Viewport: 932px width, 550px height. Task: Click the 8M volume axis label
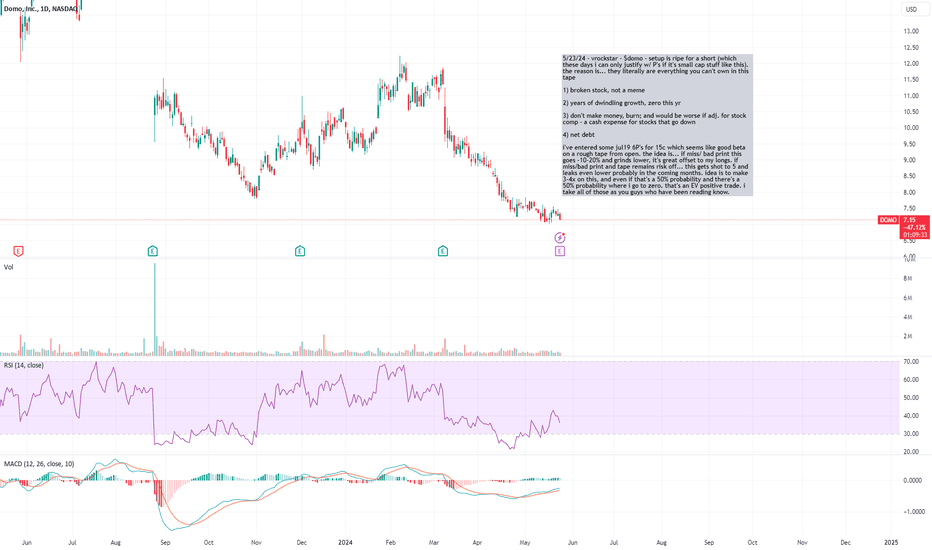pyautogui.click(x=908, y=279)
